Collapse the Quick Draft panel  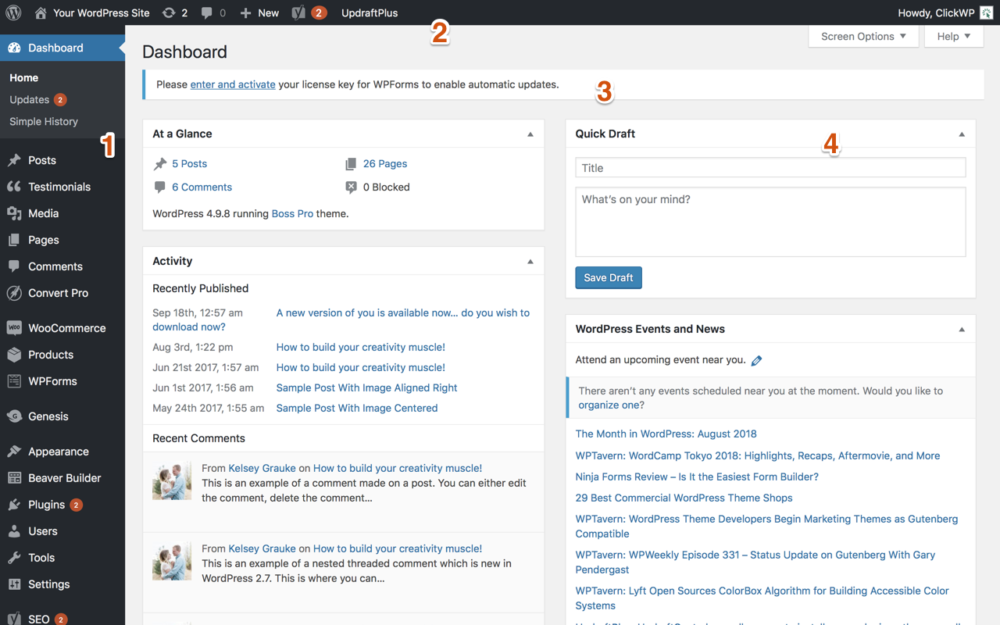click(961, 134)
